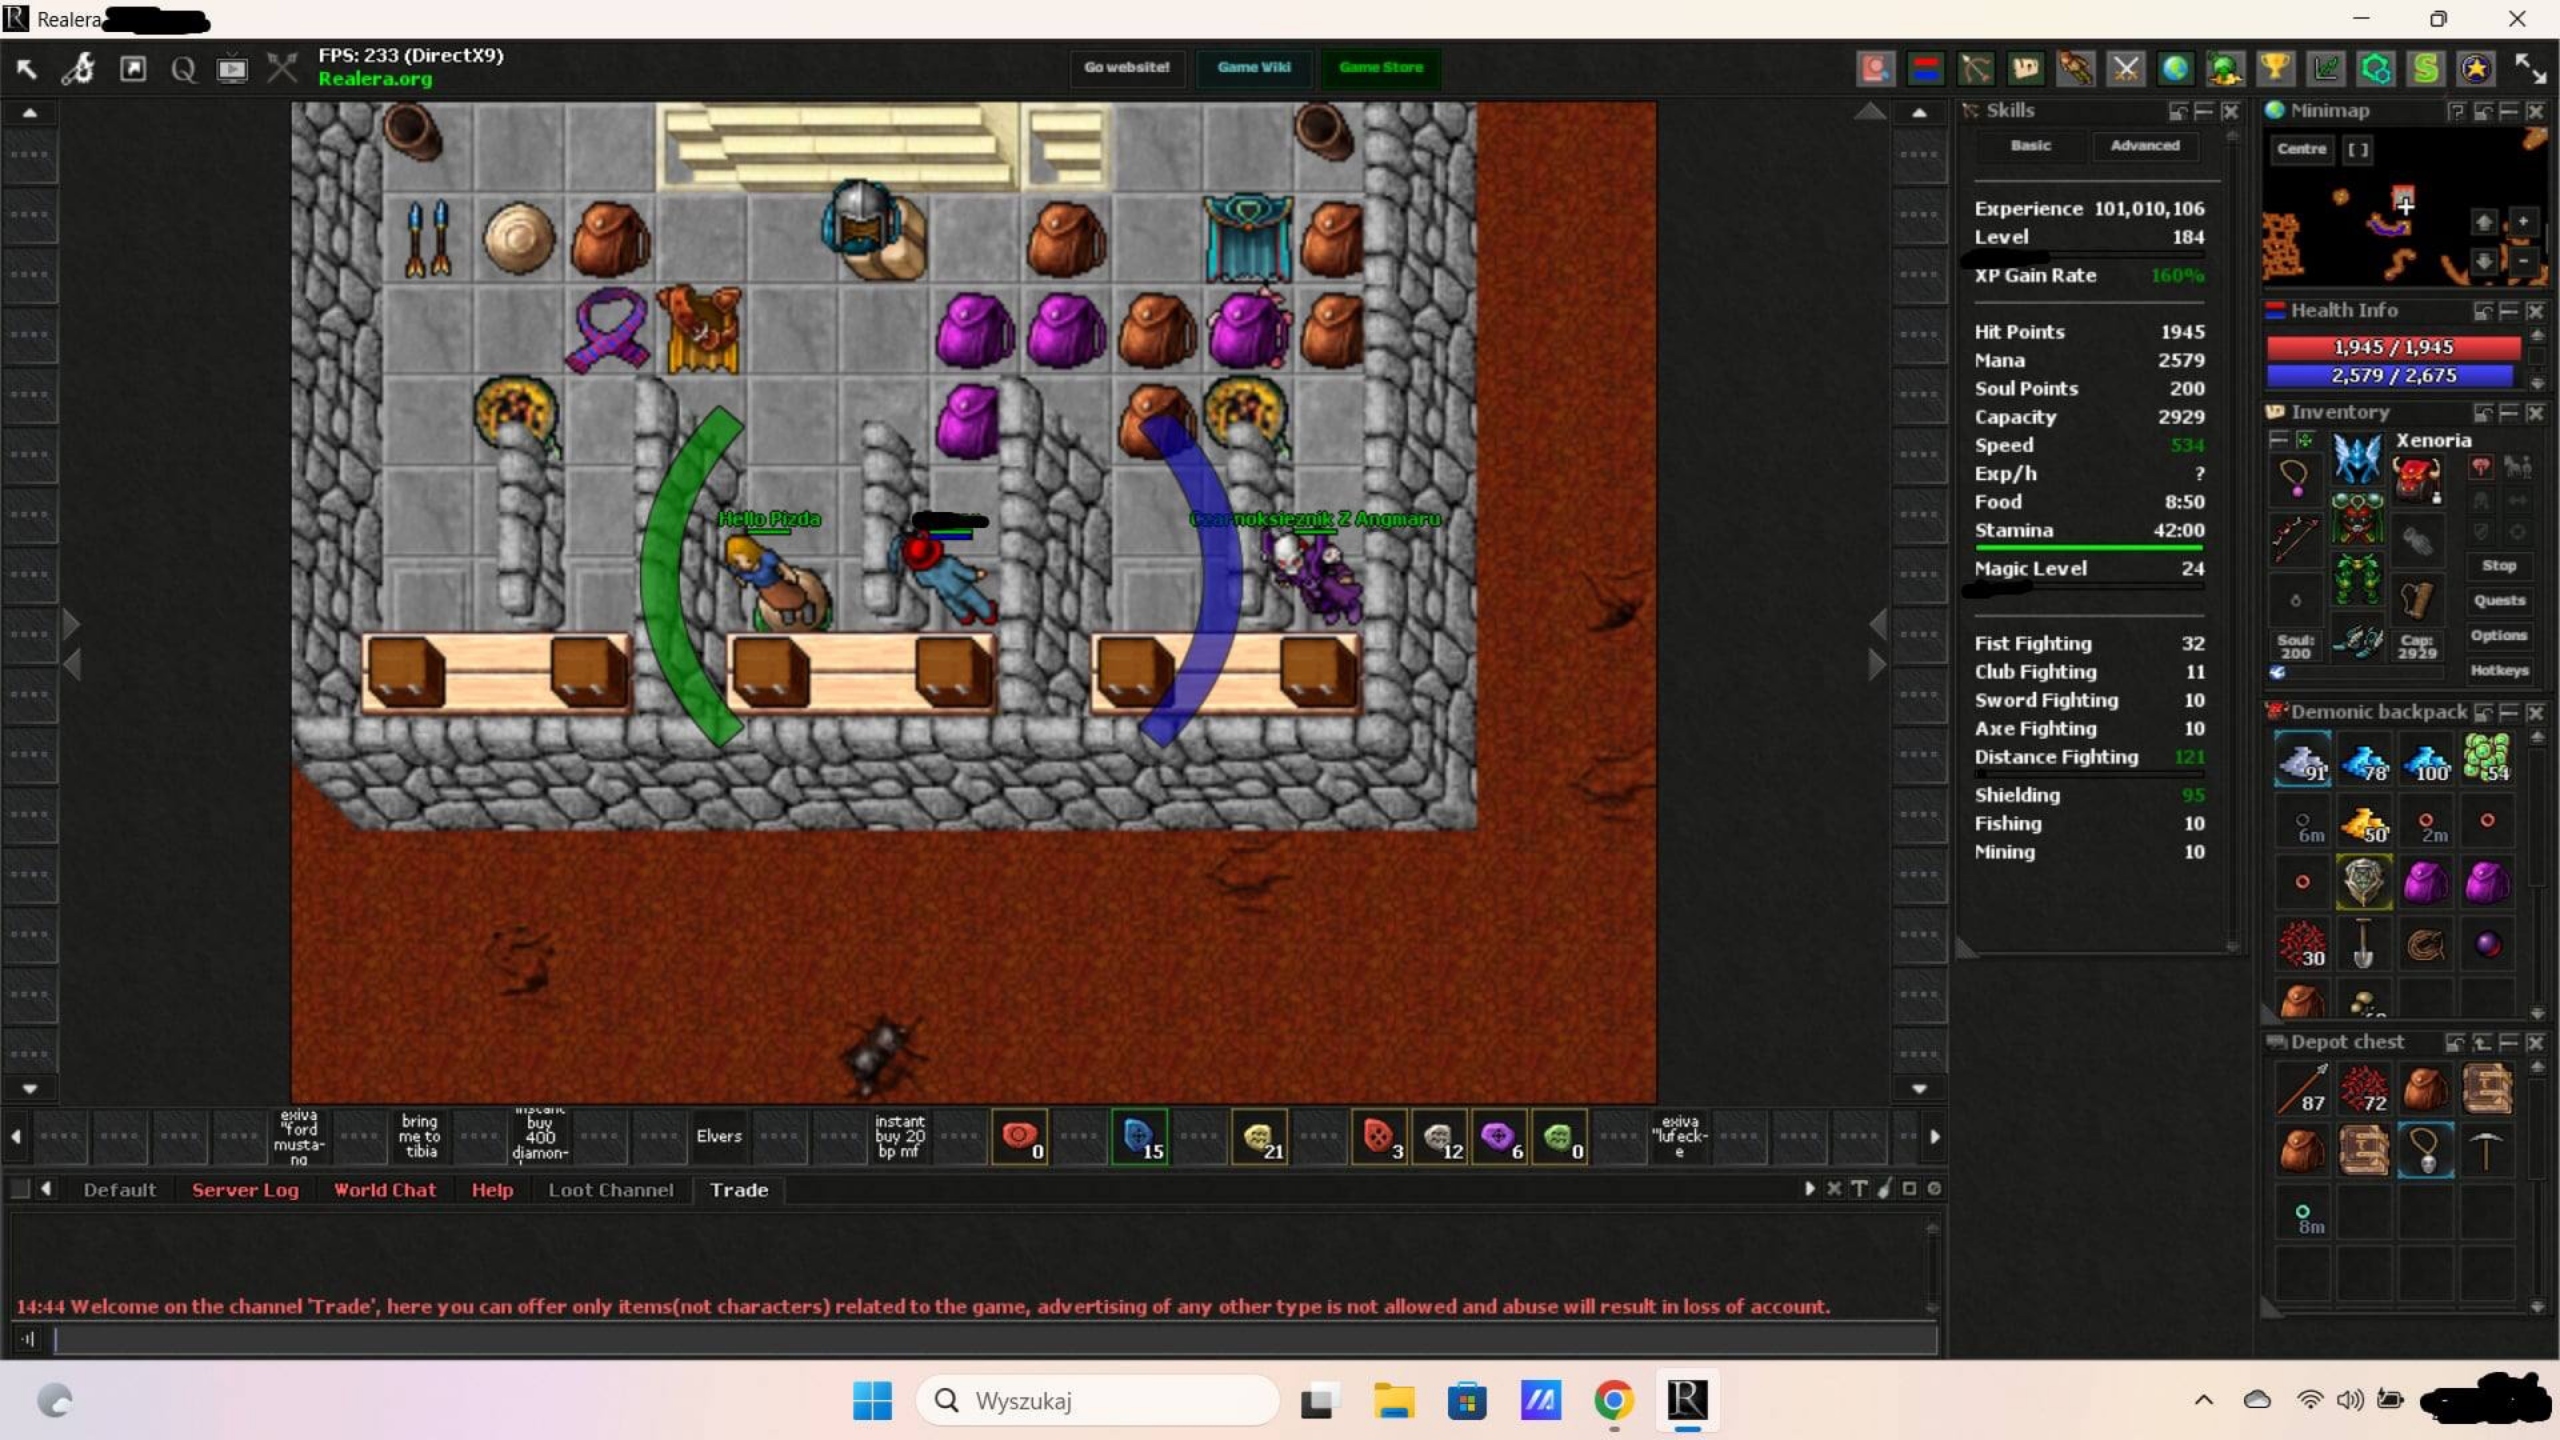
Task: Toggle the lock icon on Skills panel
Action: [2178, 111]
